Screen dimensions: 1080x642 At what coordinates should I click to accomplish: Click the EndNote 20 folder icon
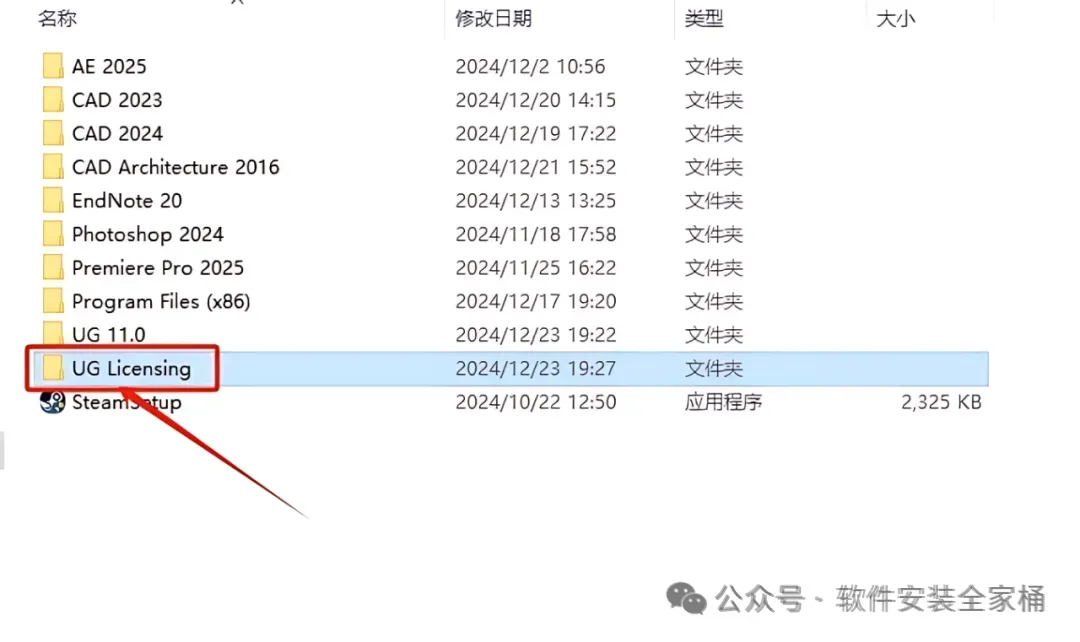[52, 200]
